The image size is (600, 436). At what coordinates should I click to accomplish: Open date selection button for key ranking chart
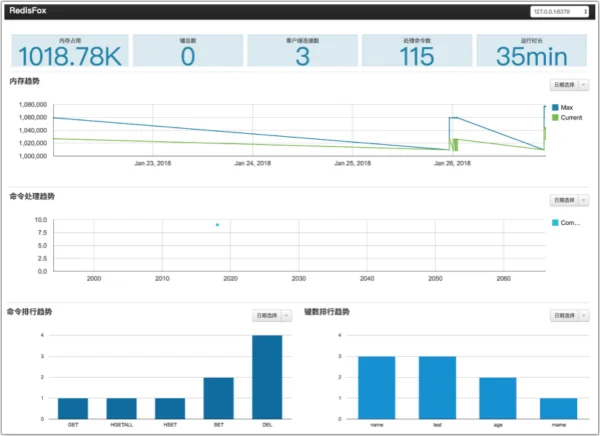(564, 315)
